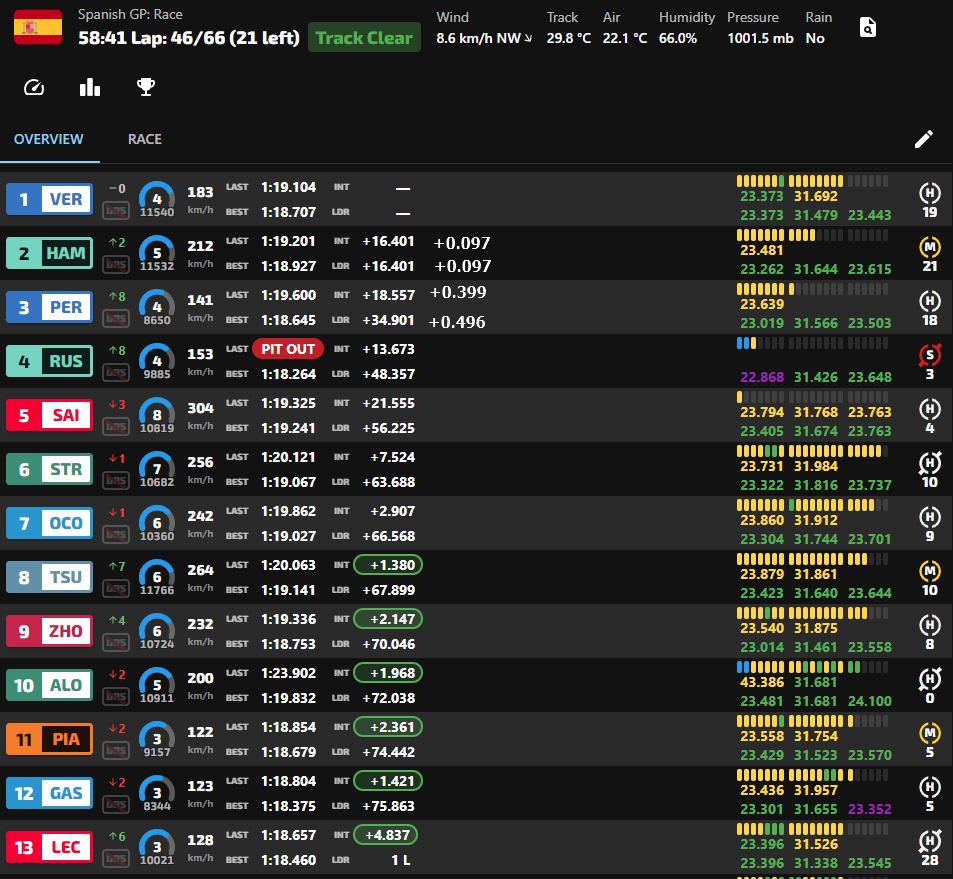Open statistics with the bar chart icon

pyautogui.click(x=89, y=88)
